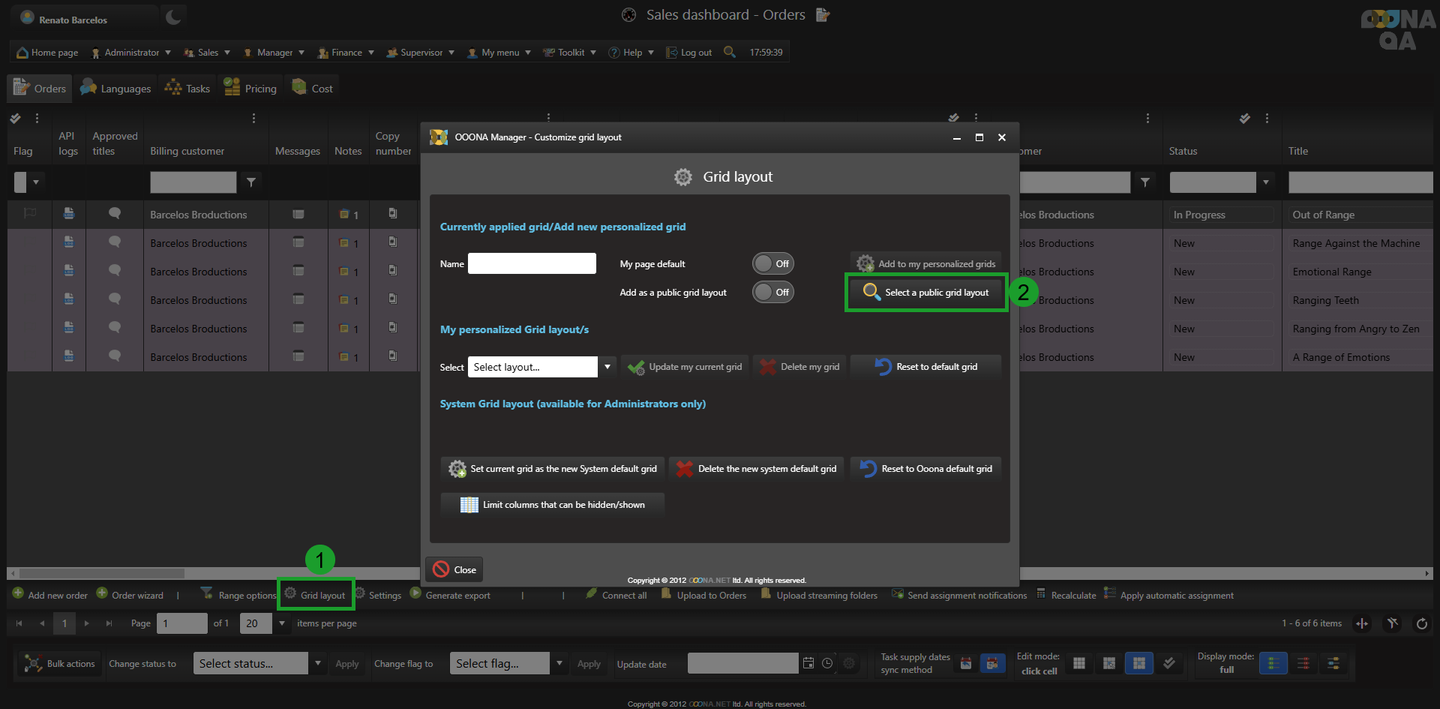1440x709 pixels.
Task: Click the grid layout Name input field
Action: pyautogui.click(x=532, y=264)
